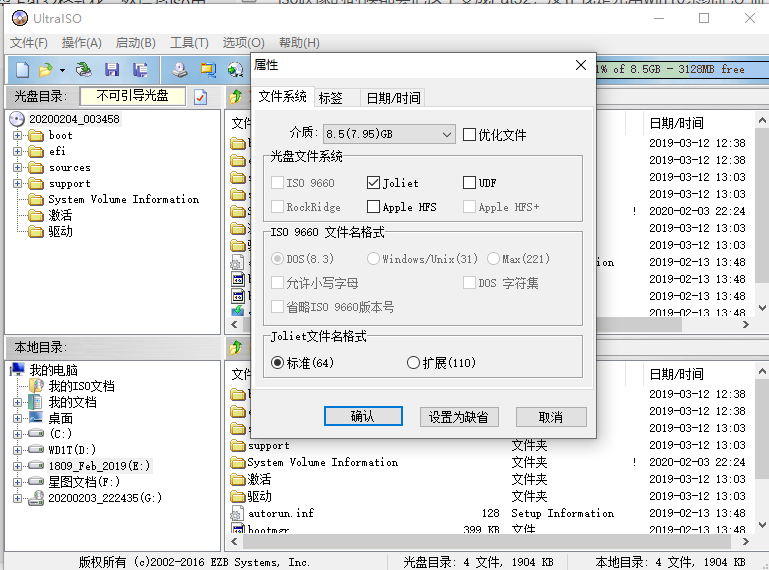The image size is (769, 570).
Task: Click the New file toolbar icon
Action: coord(23,70)
